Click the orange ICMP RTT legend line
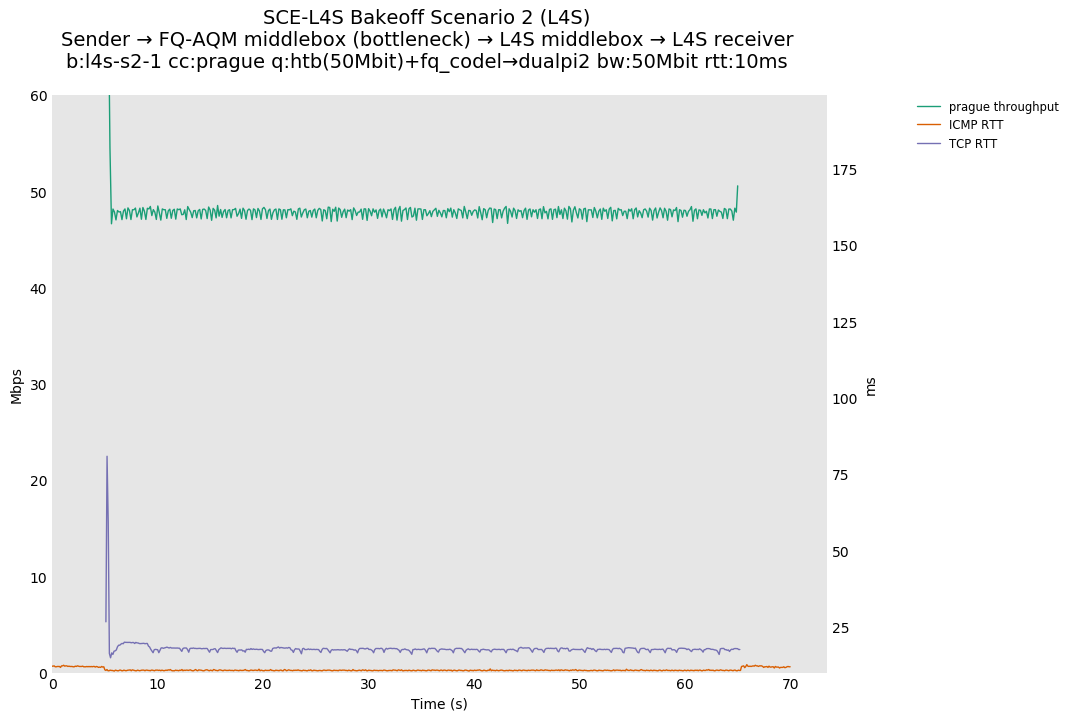This screenshot has width=1073, height=721. 929,125
